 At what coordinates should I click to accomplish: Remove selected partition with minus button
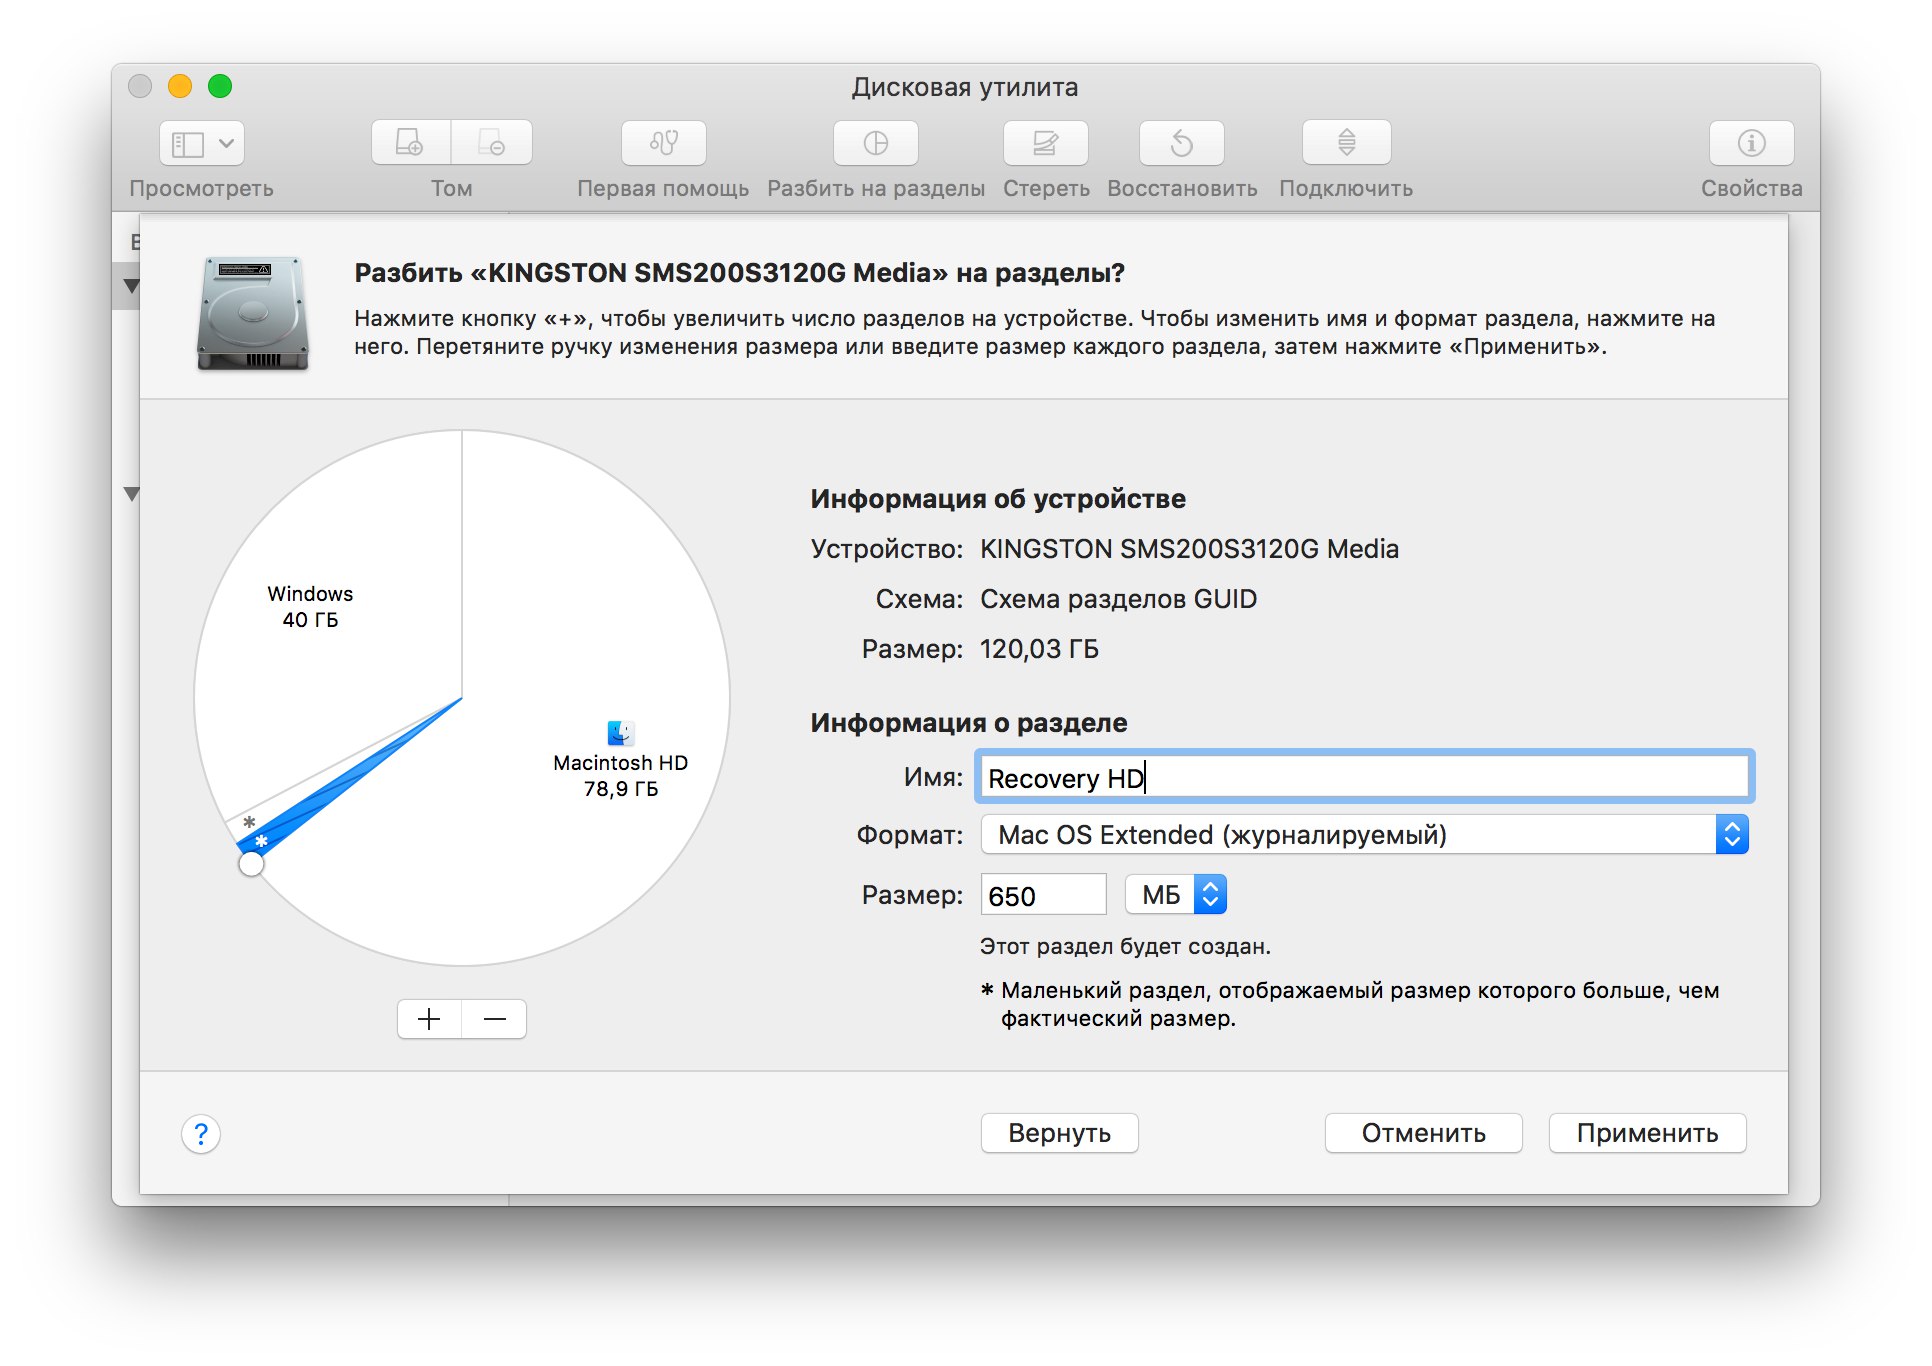tap(495, 1019)
